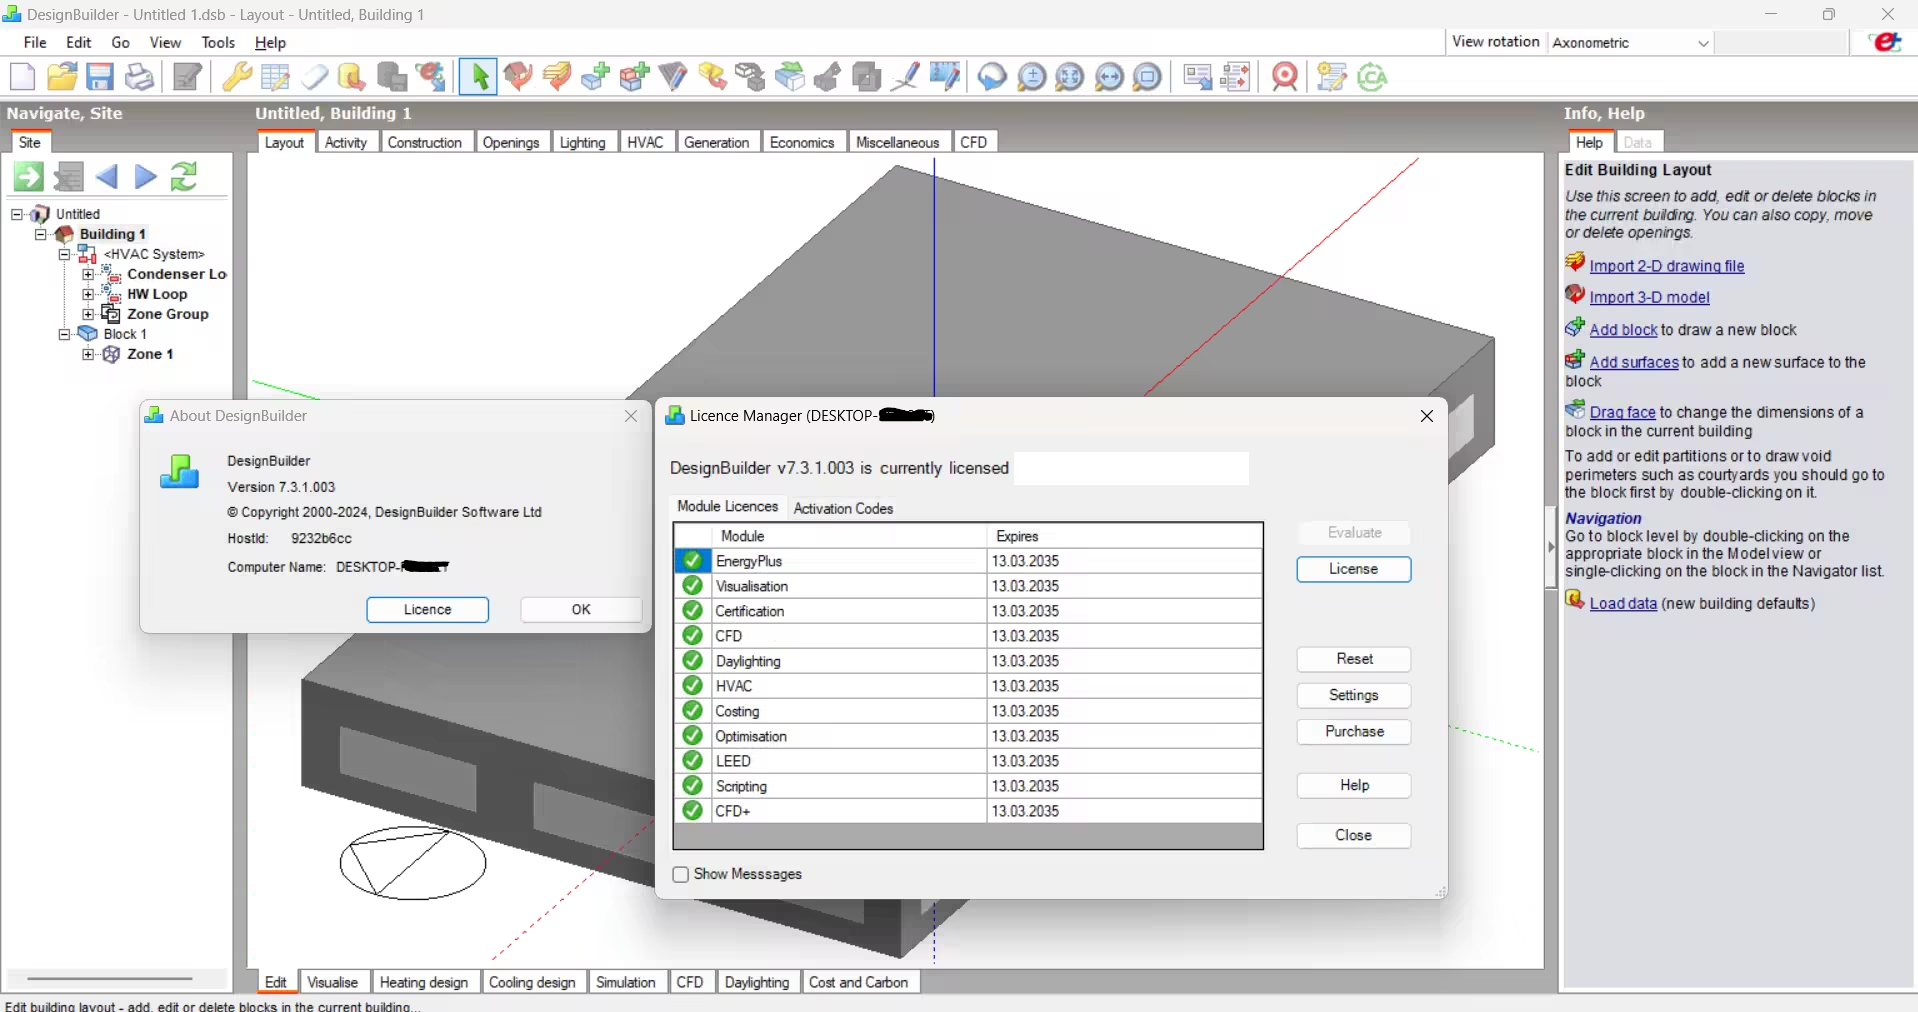This screenshot has width=1918, height=1012.
Task: Tick the Show Messsages checkbox
Action: [x=681, y=875]
